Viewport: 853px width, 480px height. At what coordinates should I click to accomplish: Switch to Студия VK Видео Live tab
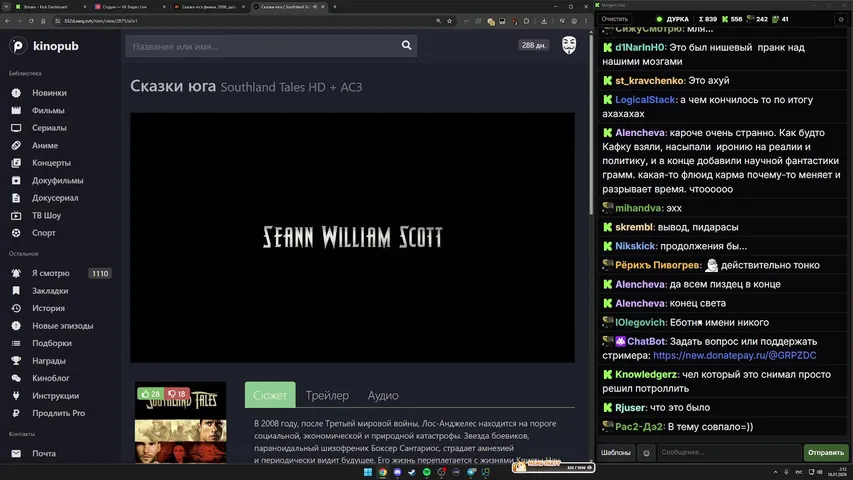[x=129, y=7]
